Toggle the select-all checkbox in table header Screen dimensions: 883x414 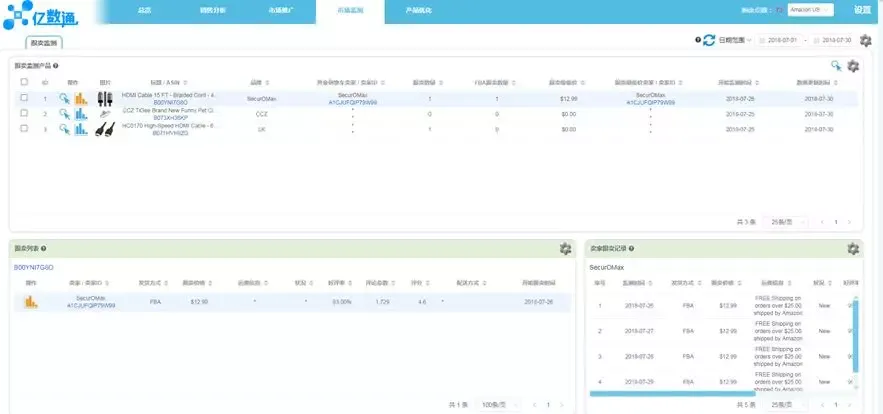24,82
